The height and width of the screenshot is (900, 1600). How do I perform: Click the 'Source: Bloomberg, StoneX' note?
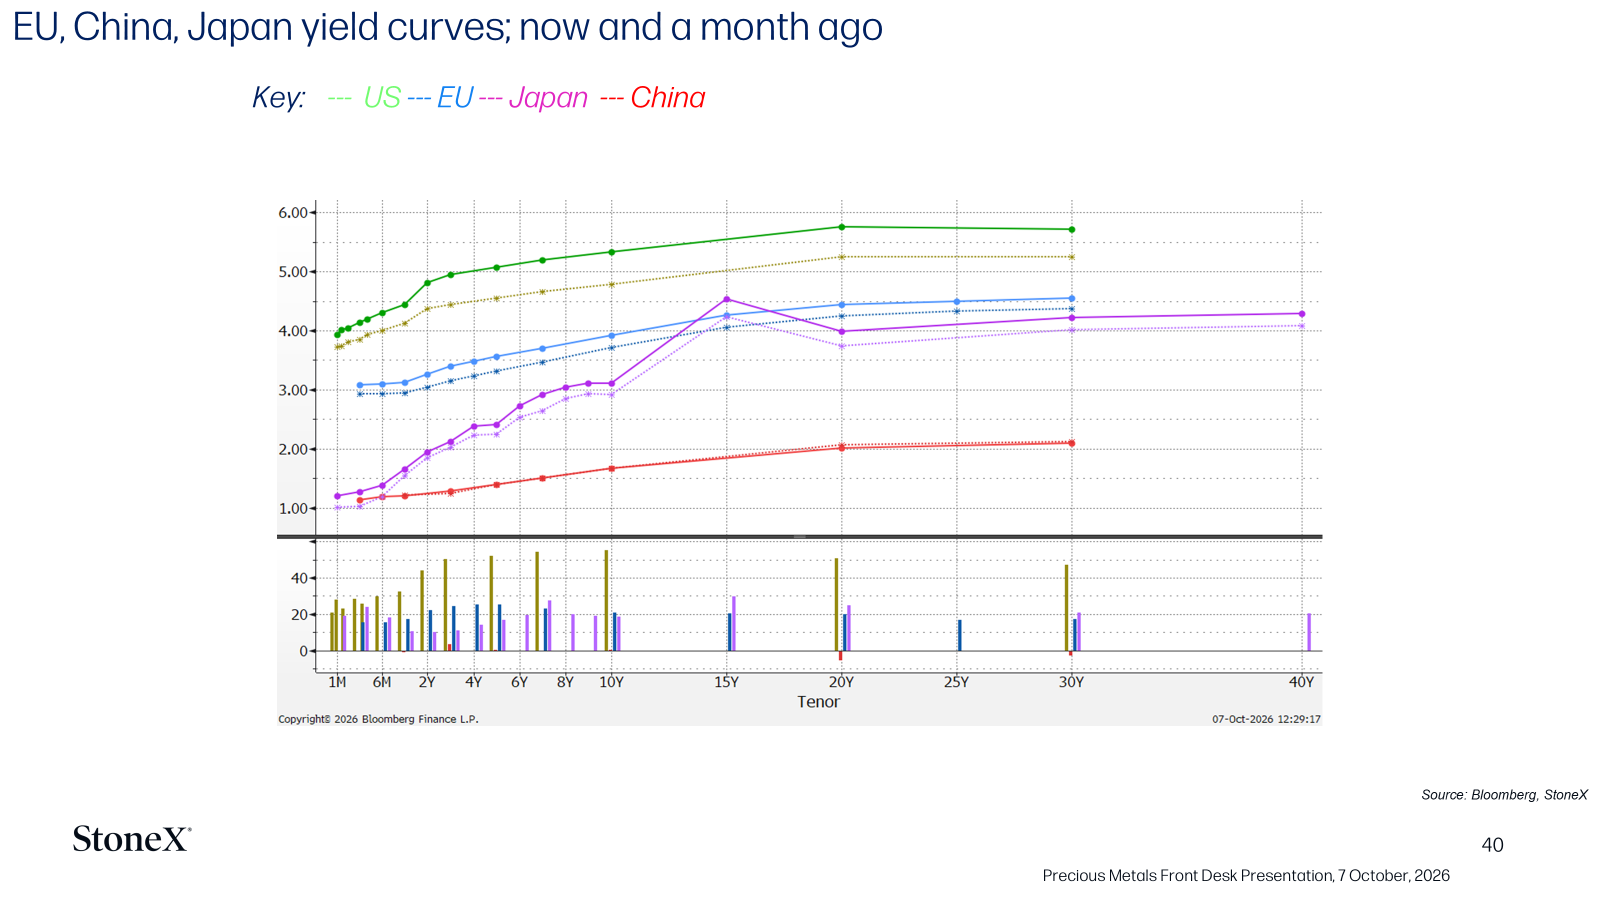(1504, 795)
